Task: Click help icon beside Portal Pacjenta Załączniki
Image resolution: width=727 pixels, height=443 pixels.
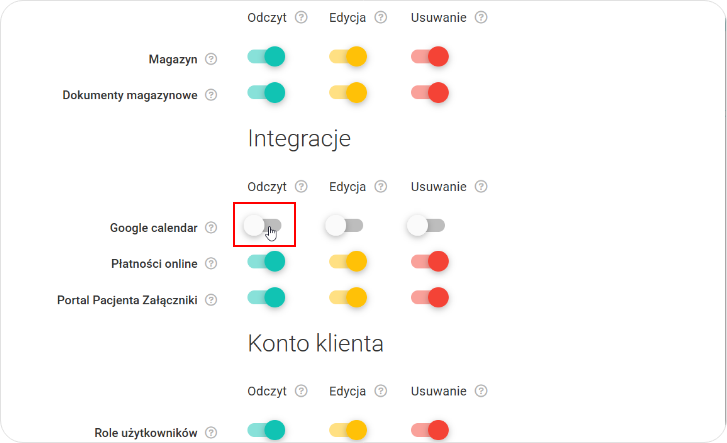Action: coord(211,299)
